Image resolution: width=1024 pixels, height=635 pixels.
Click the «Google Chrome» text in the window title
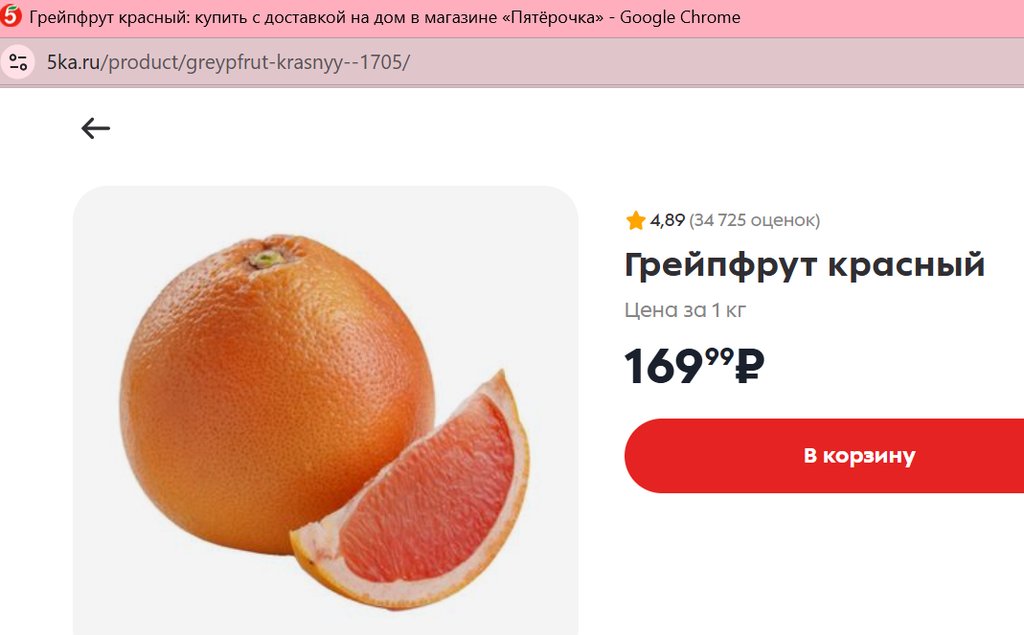[x=680, y=17]
